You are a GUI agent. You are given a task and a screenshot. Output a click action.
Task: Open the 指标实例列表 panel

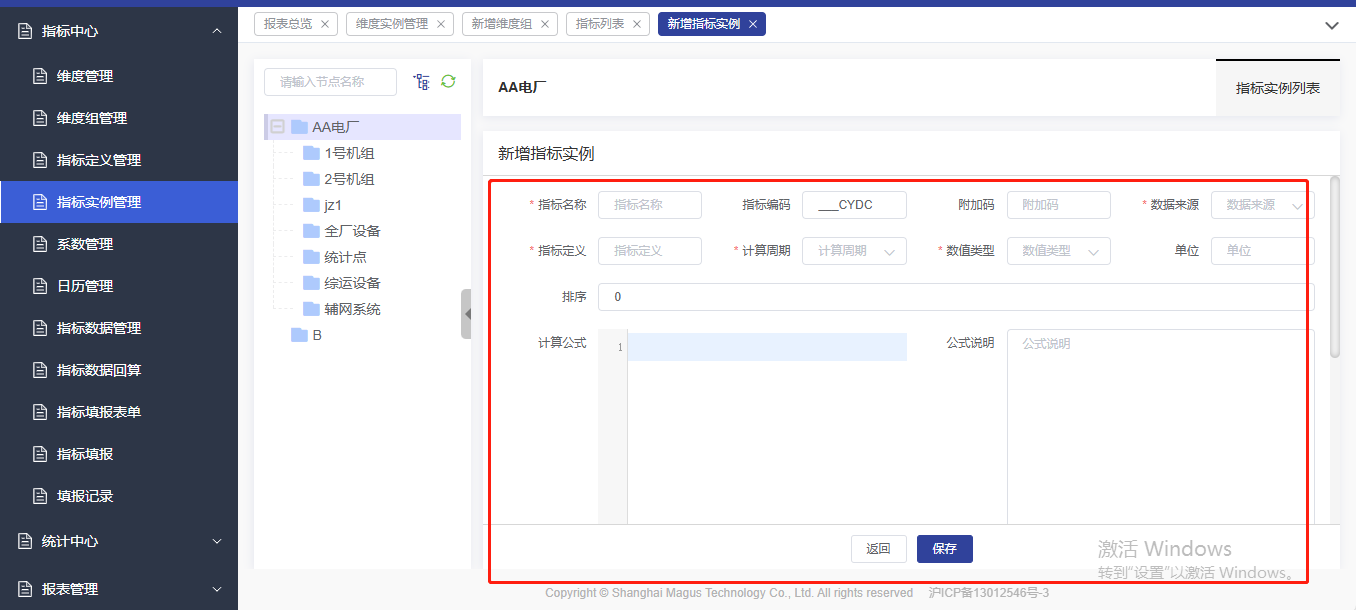pos(1277,88)
